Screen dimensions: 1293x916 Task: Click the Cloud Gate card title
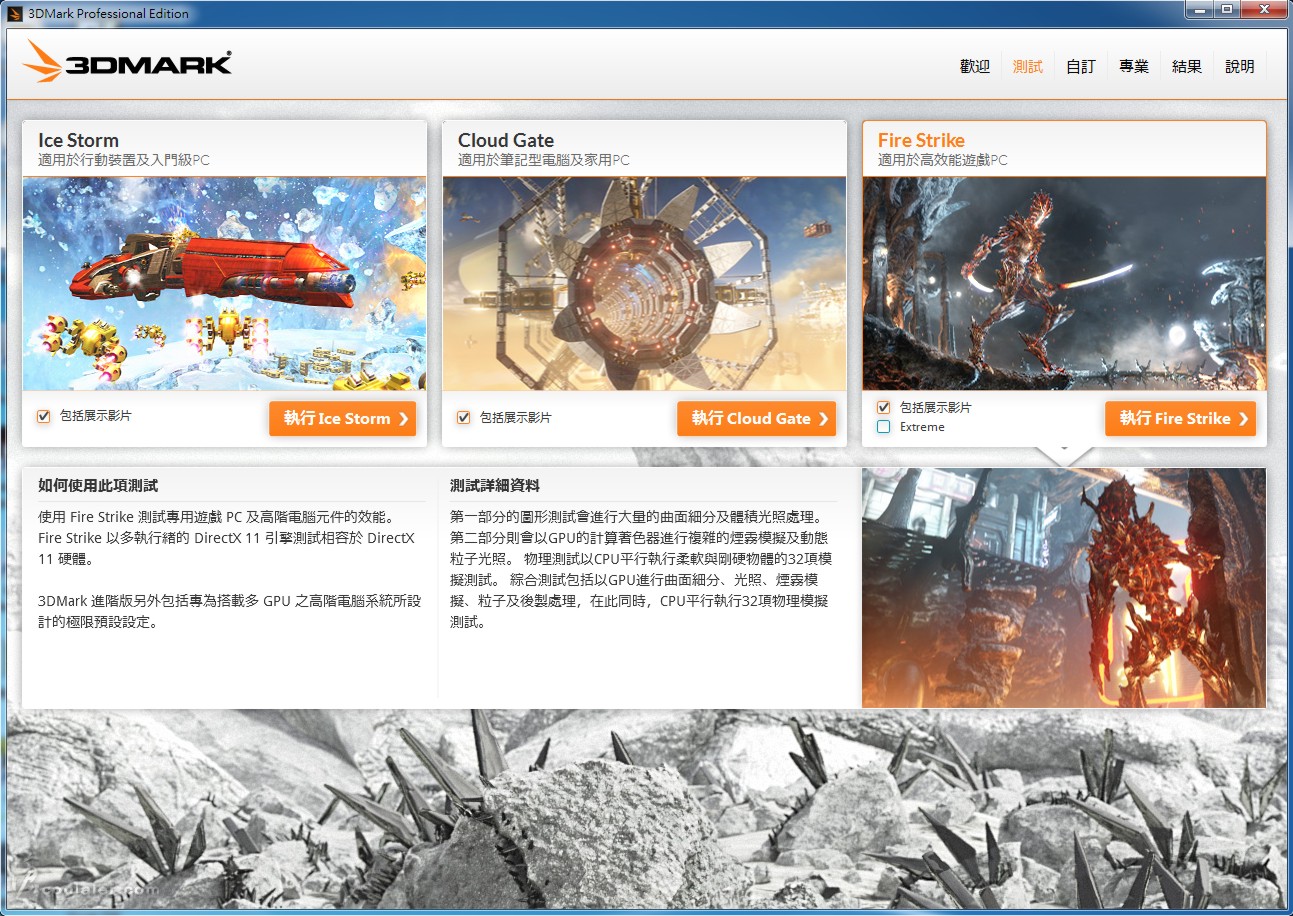pyautogui.click(x=506, y=140)
